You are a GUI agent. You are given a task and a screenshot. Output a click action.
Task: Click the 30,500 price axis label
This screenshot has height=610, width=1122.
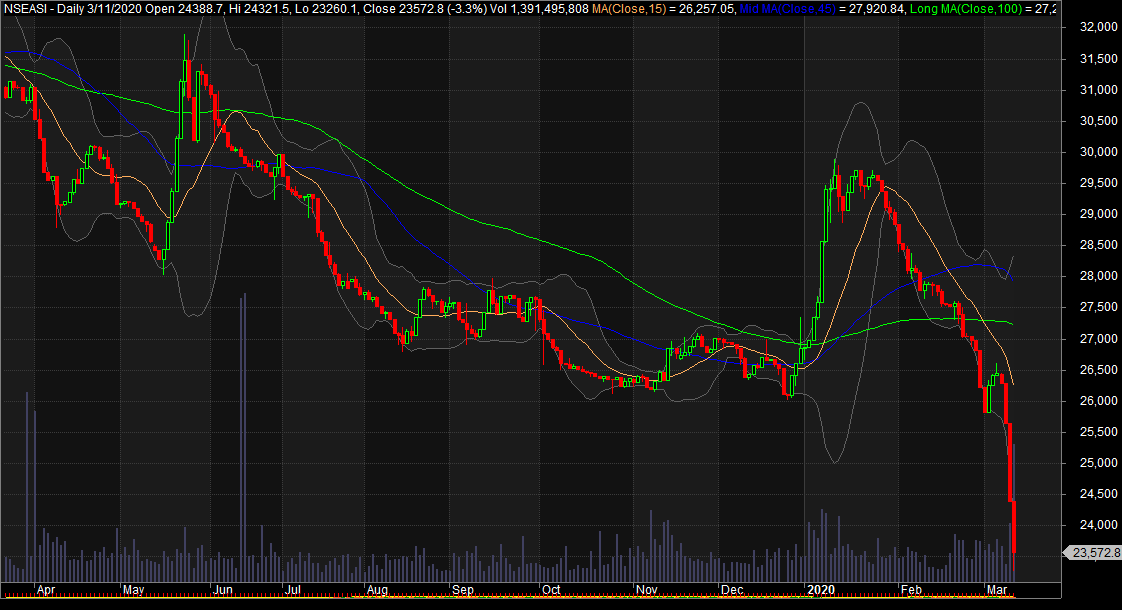click(1098, 121)
